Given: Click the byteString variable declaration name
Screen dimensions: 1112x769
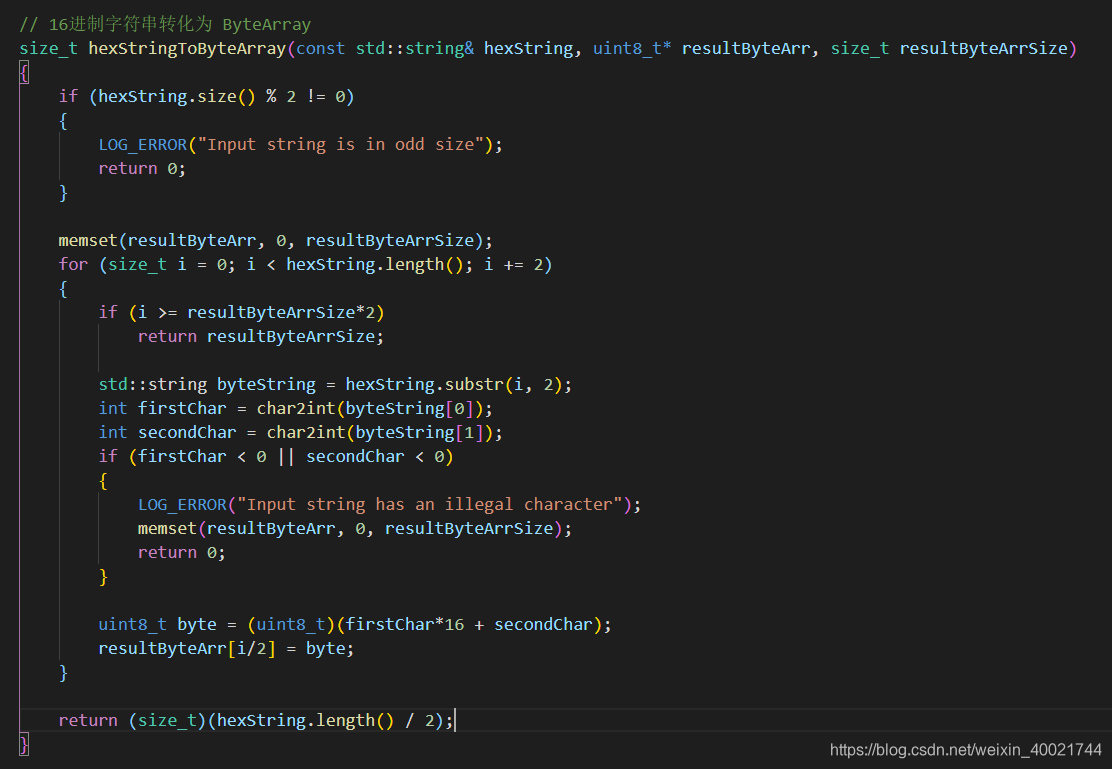Looking at the screenshot, I should pos(266,384).
